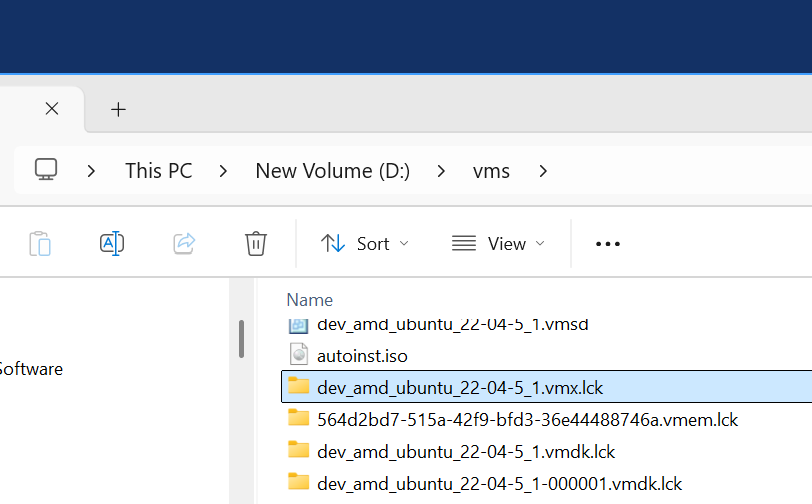Select dev_amd_ubuntu_22-04-5_1.vmdk.lck folder
The height and width of the screenshot is (504, 812).
click(466, 452)
